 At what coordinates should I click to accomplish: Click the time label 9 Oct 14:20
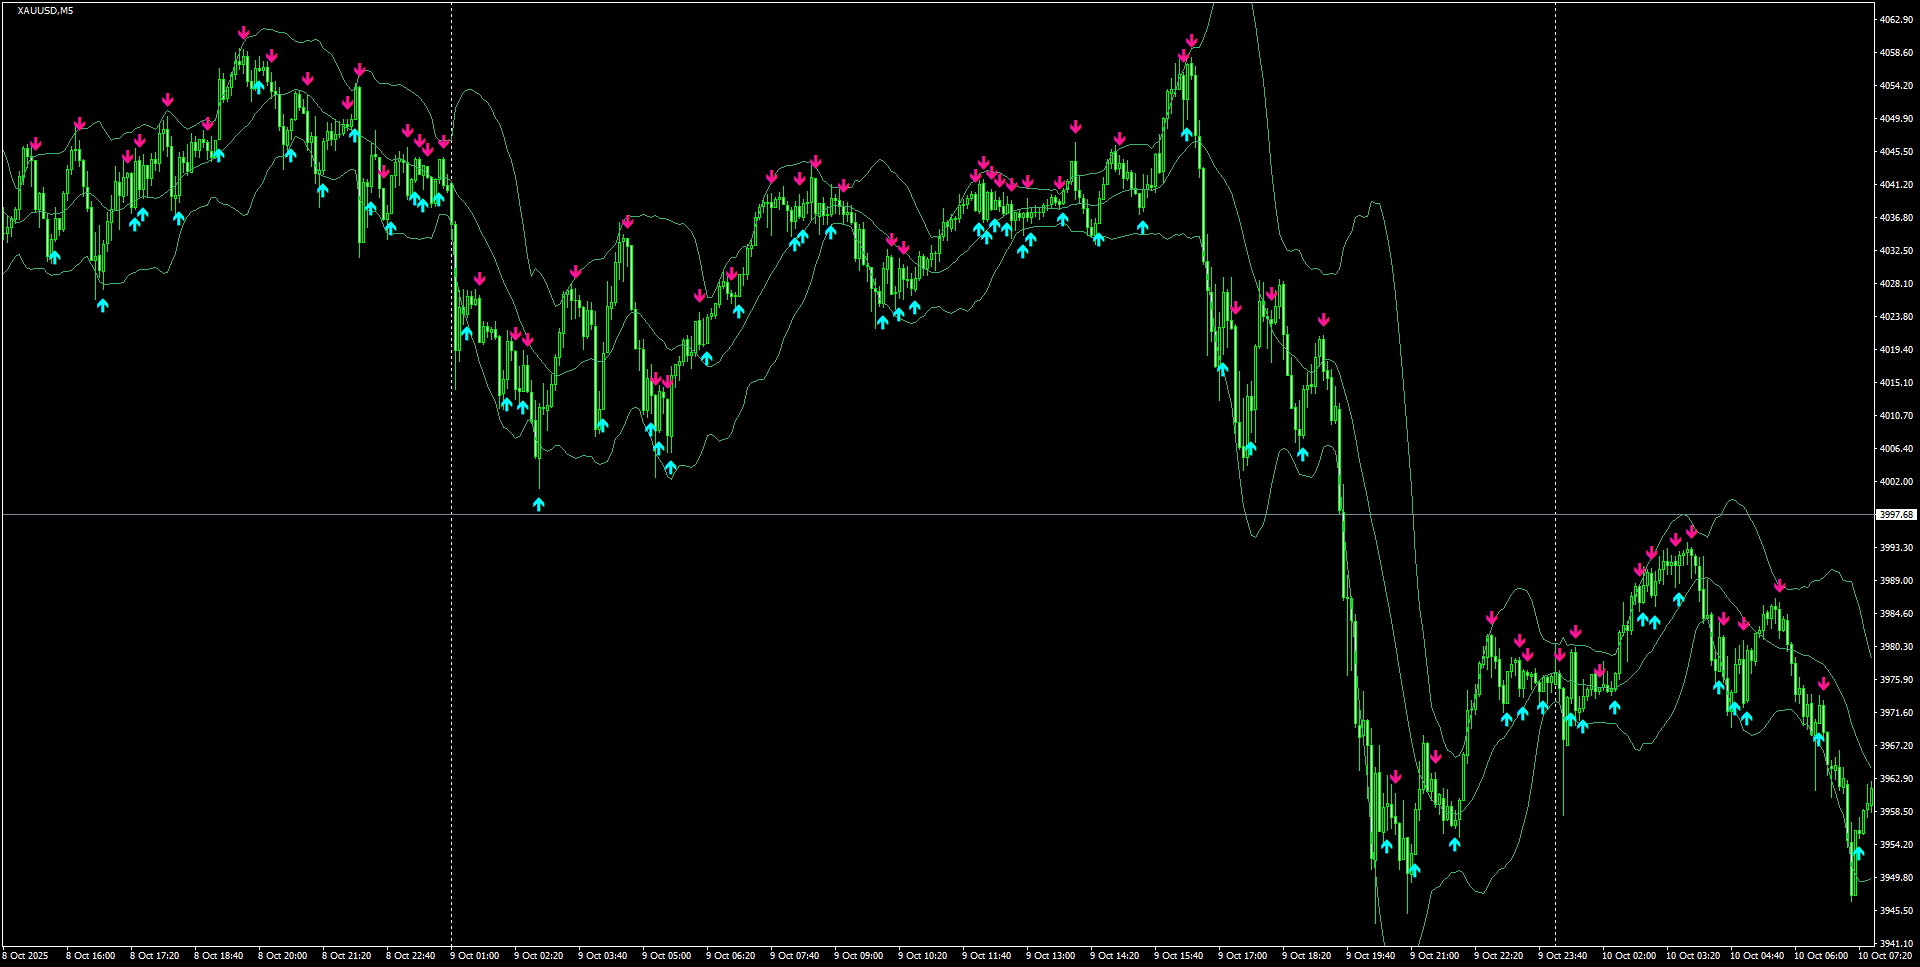(x=1114, y=956)
